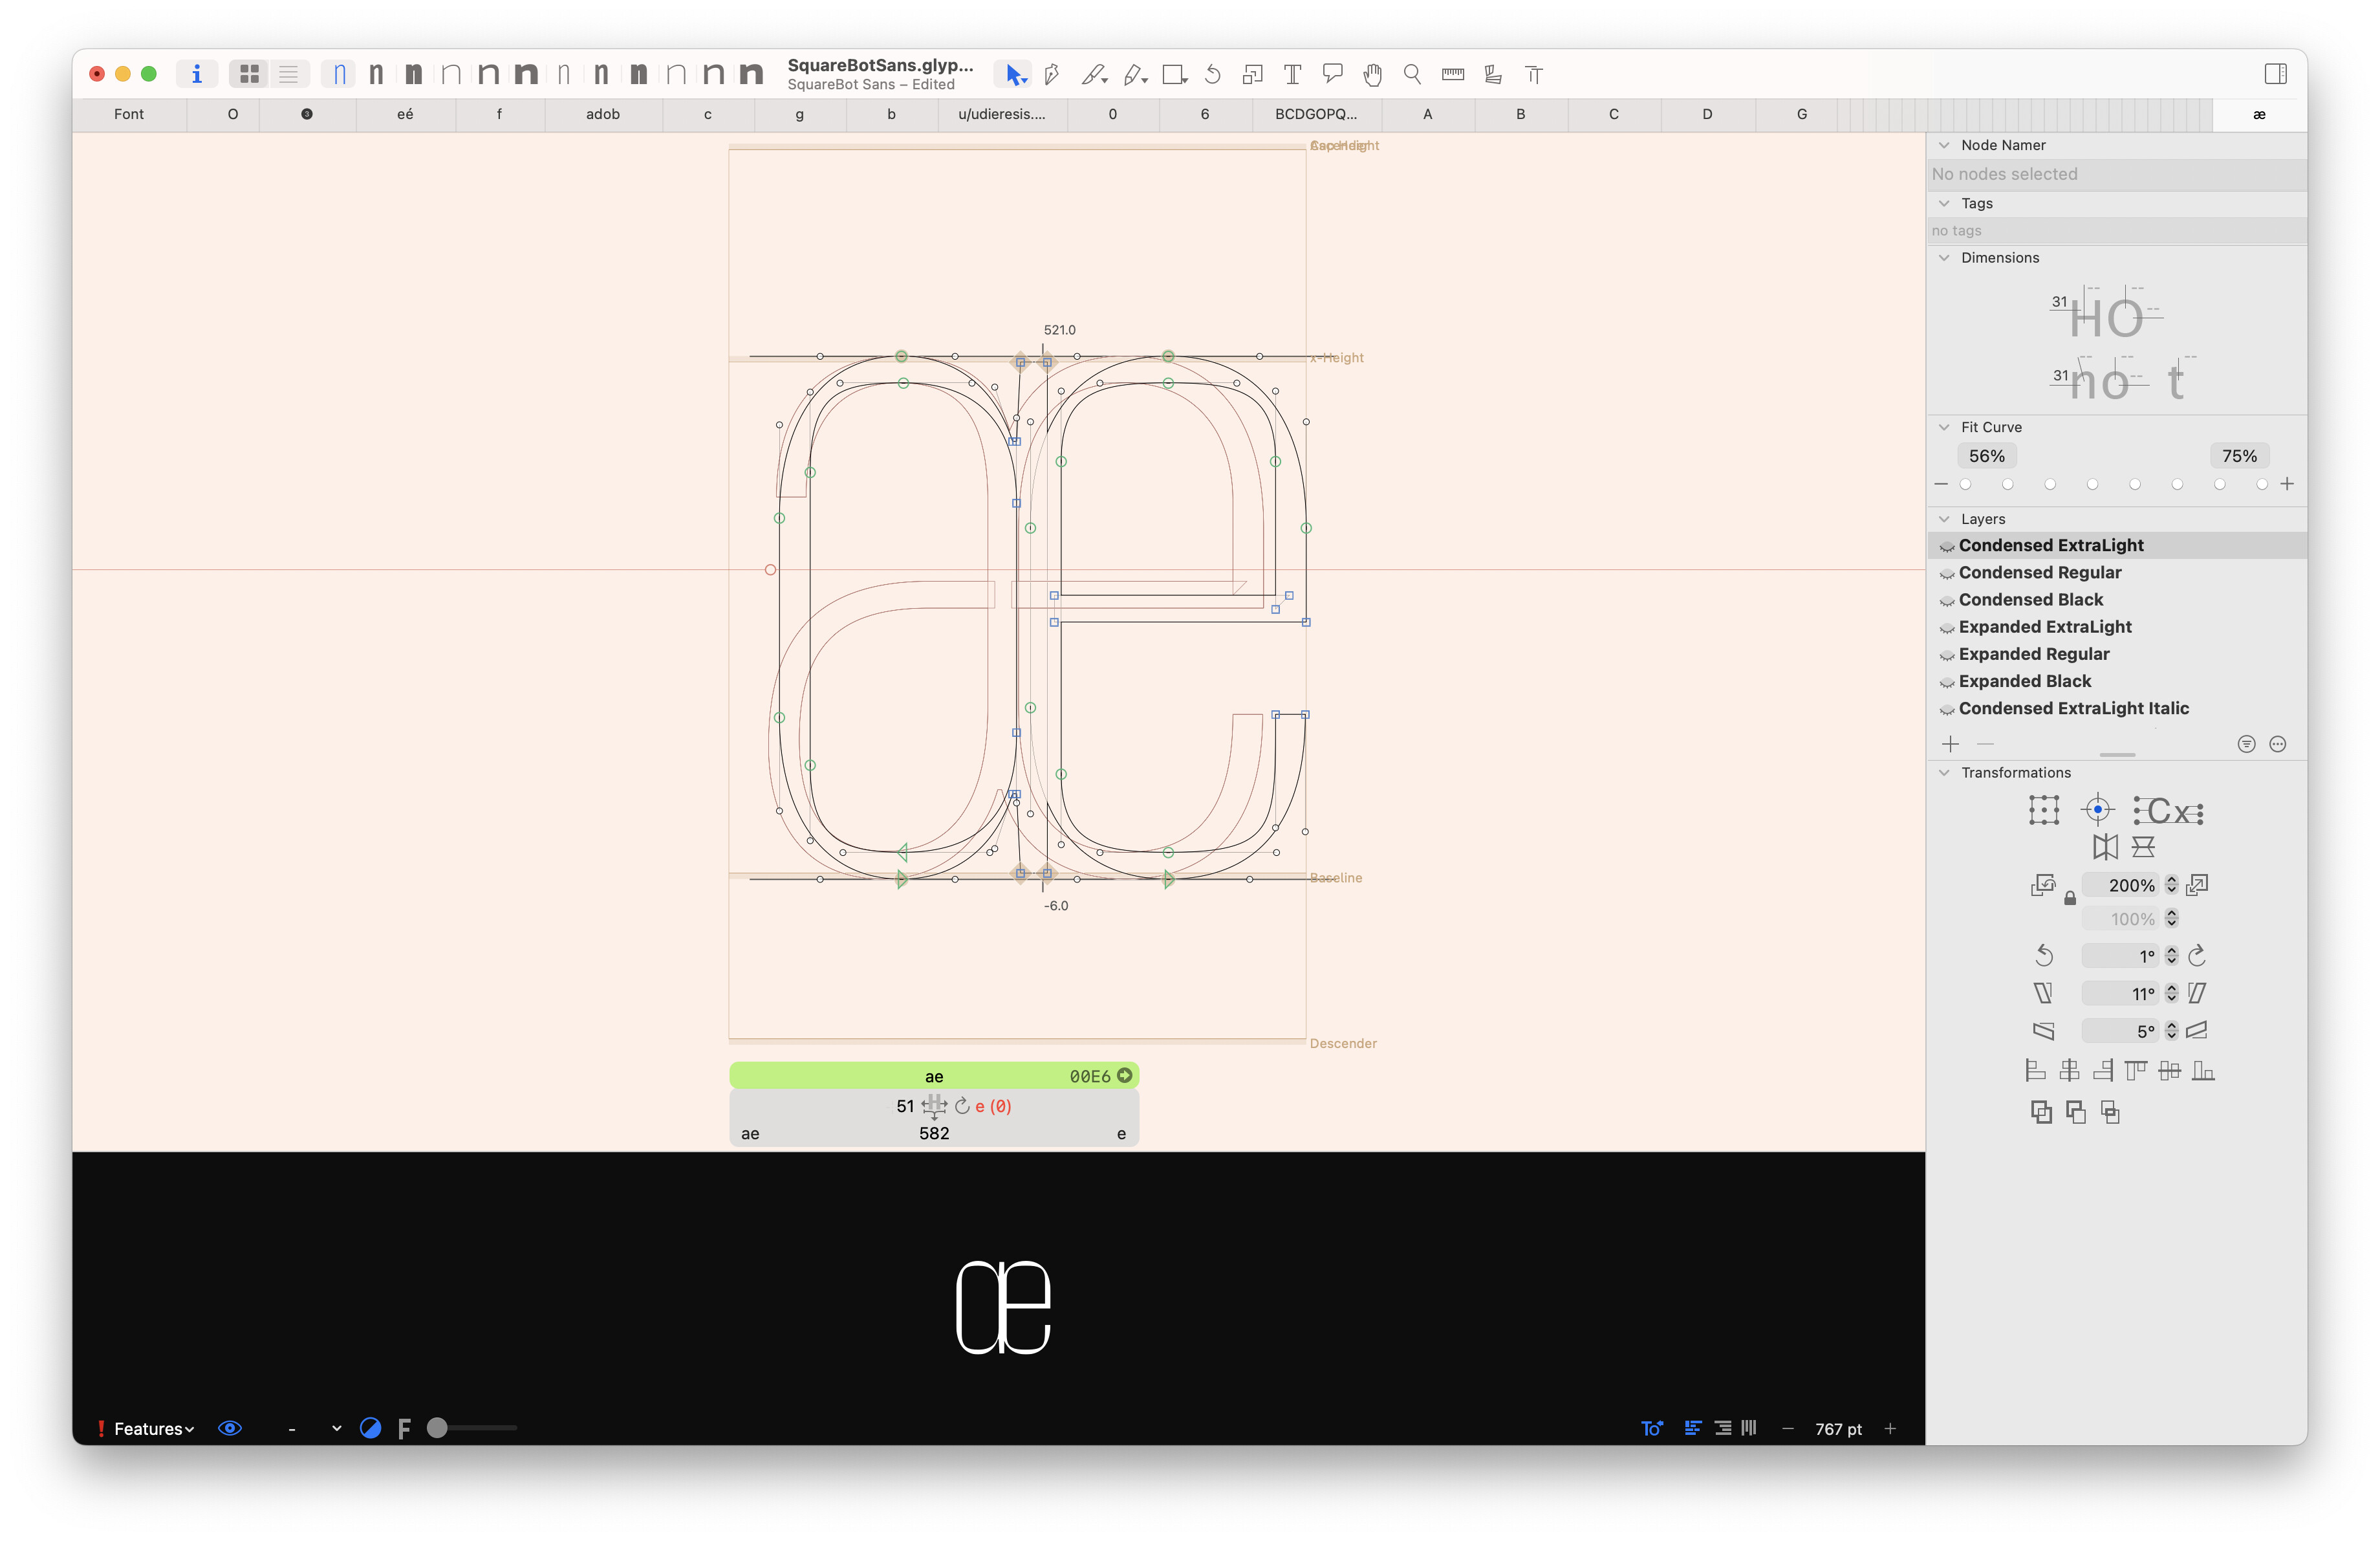
Task: Collapse the Layers section
Action: [x=1944, y=519]
